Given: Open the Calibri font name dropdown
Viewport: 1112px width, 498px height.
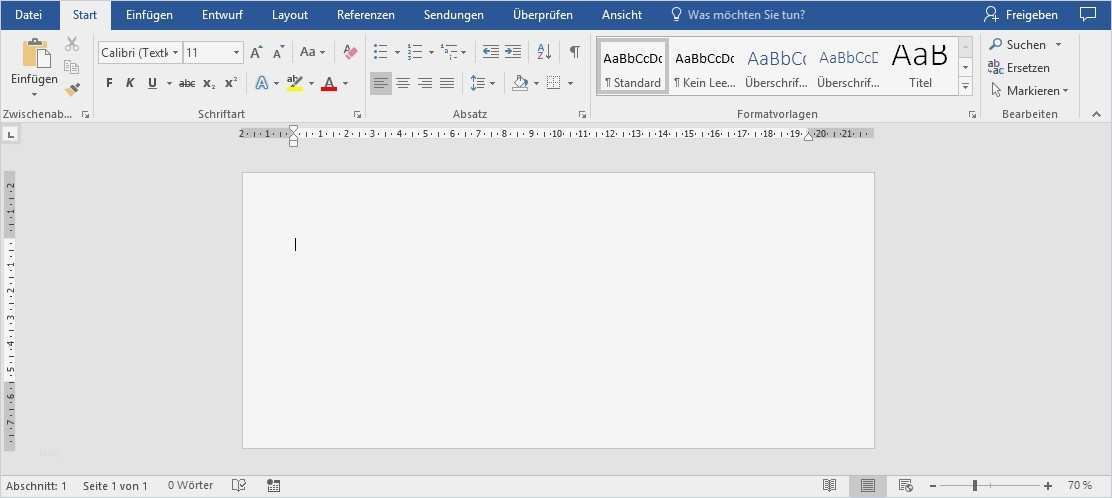Looking at the screenshot, I should pos(175,52).
